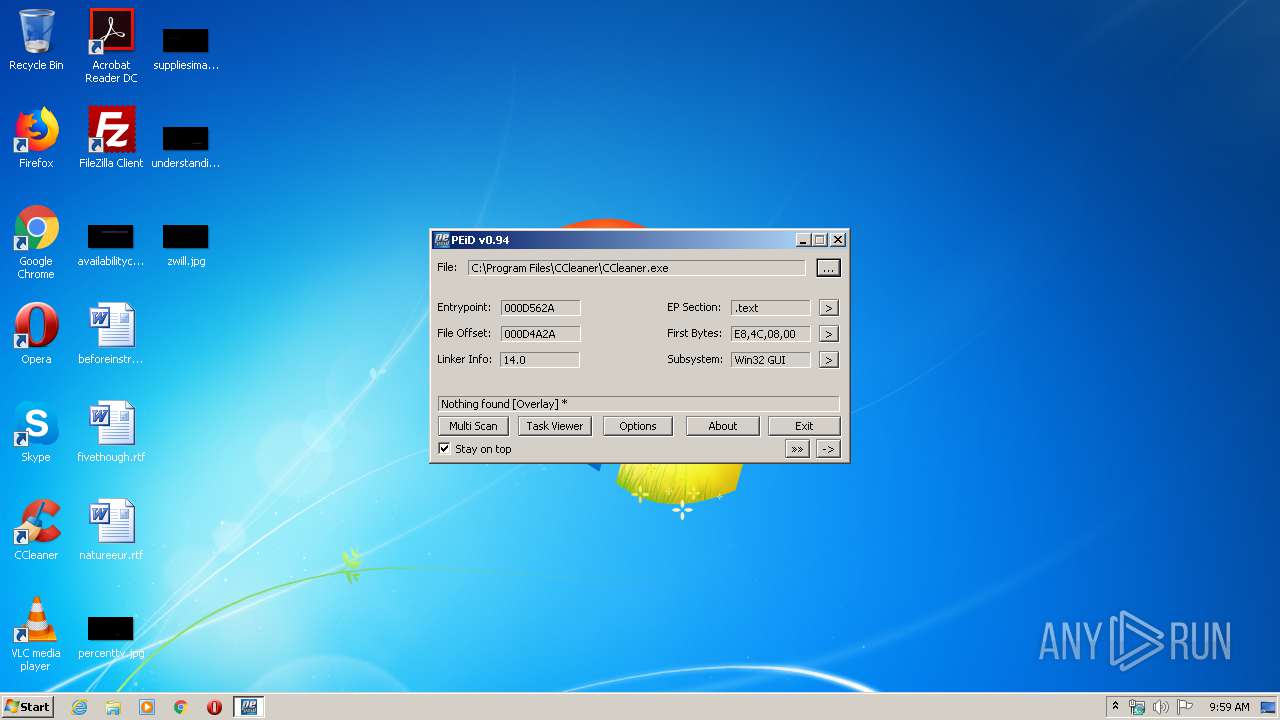
Task: Open Windows Explorer from taskbar
Action: pyautogui.click(x=113, y=707)
